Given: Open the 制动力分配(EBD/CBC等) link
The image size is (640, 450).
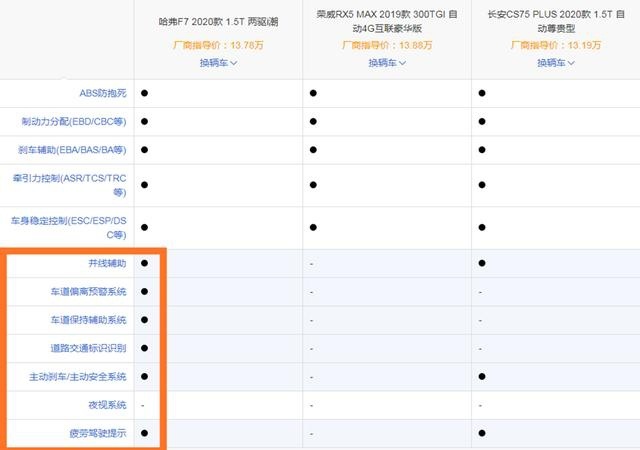Looking at the screenshot, I should (74, 122).
